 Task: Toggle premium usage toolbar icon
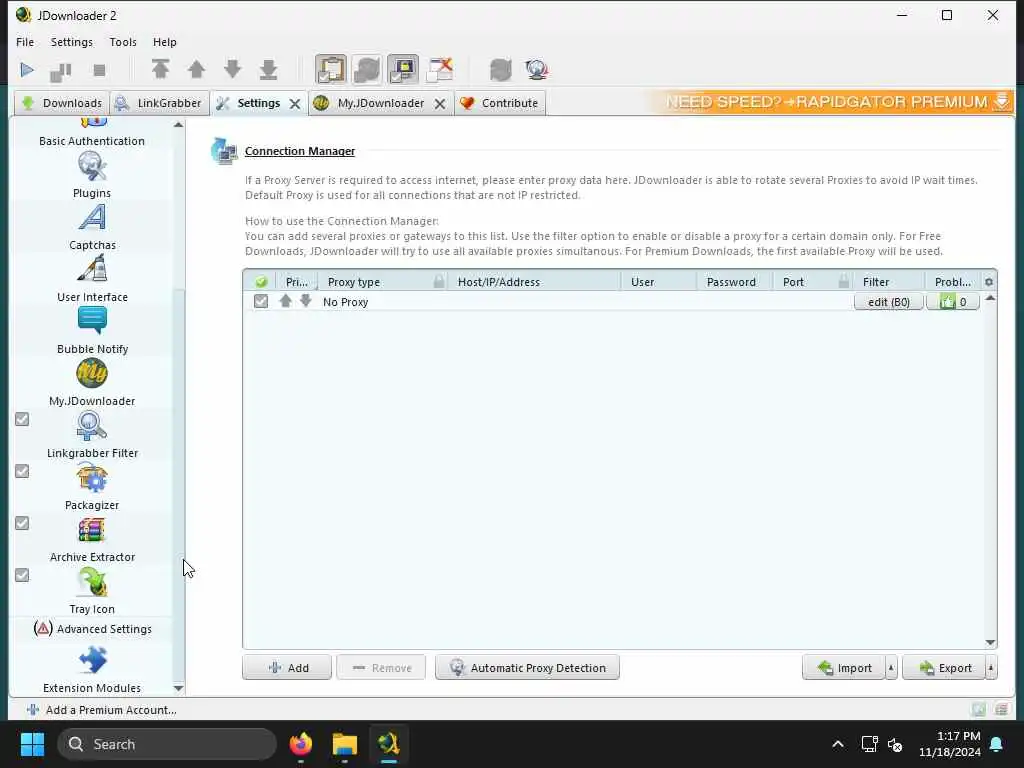[403, 69]
